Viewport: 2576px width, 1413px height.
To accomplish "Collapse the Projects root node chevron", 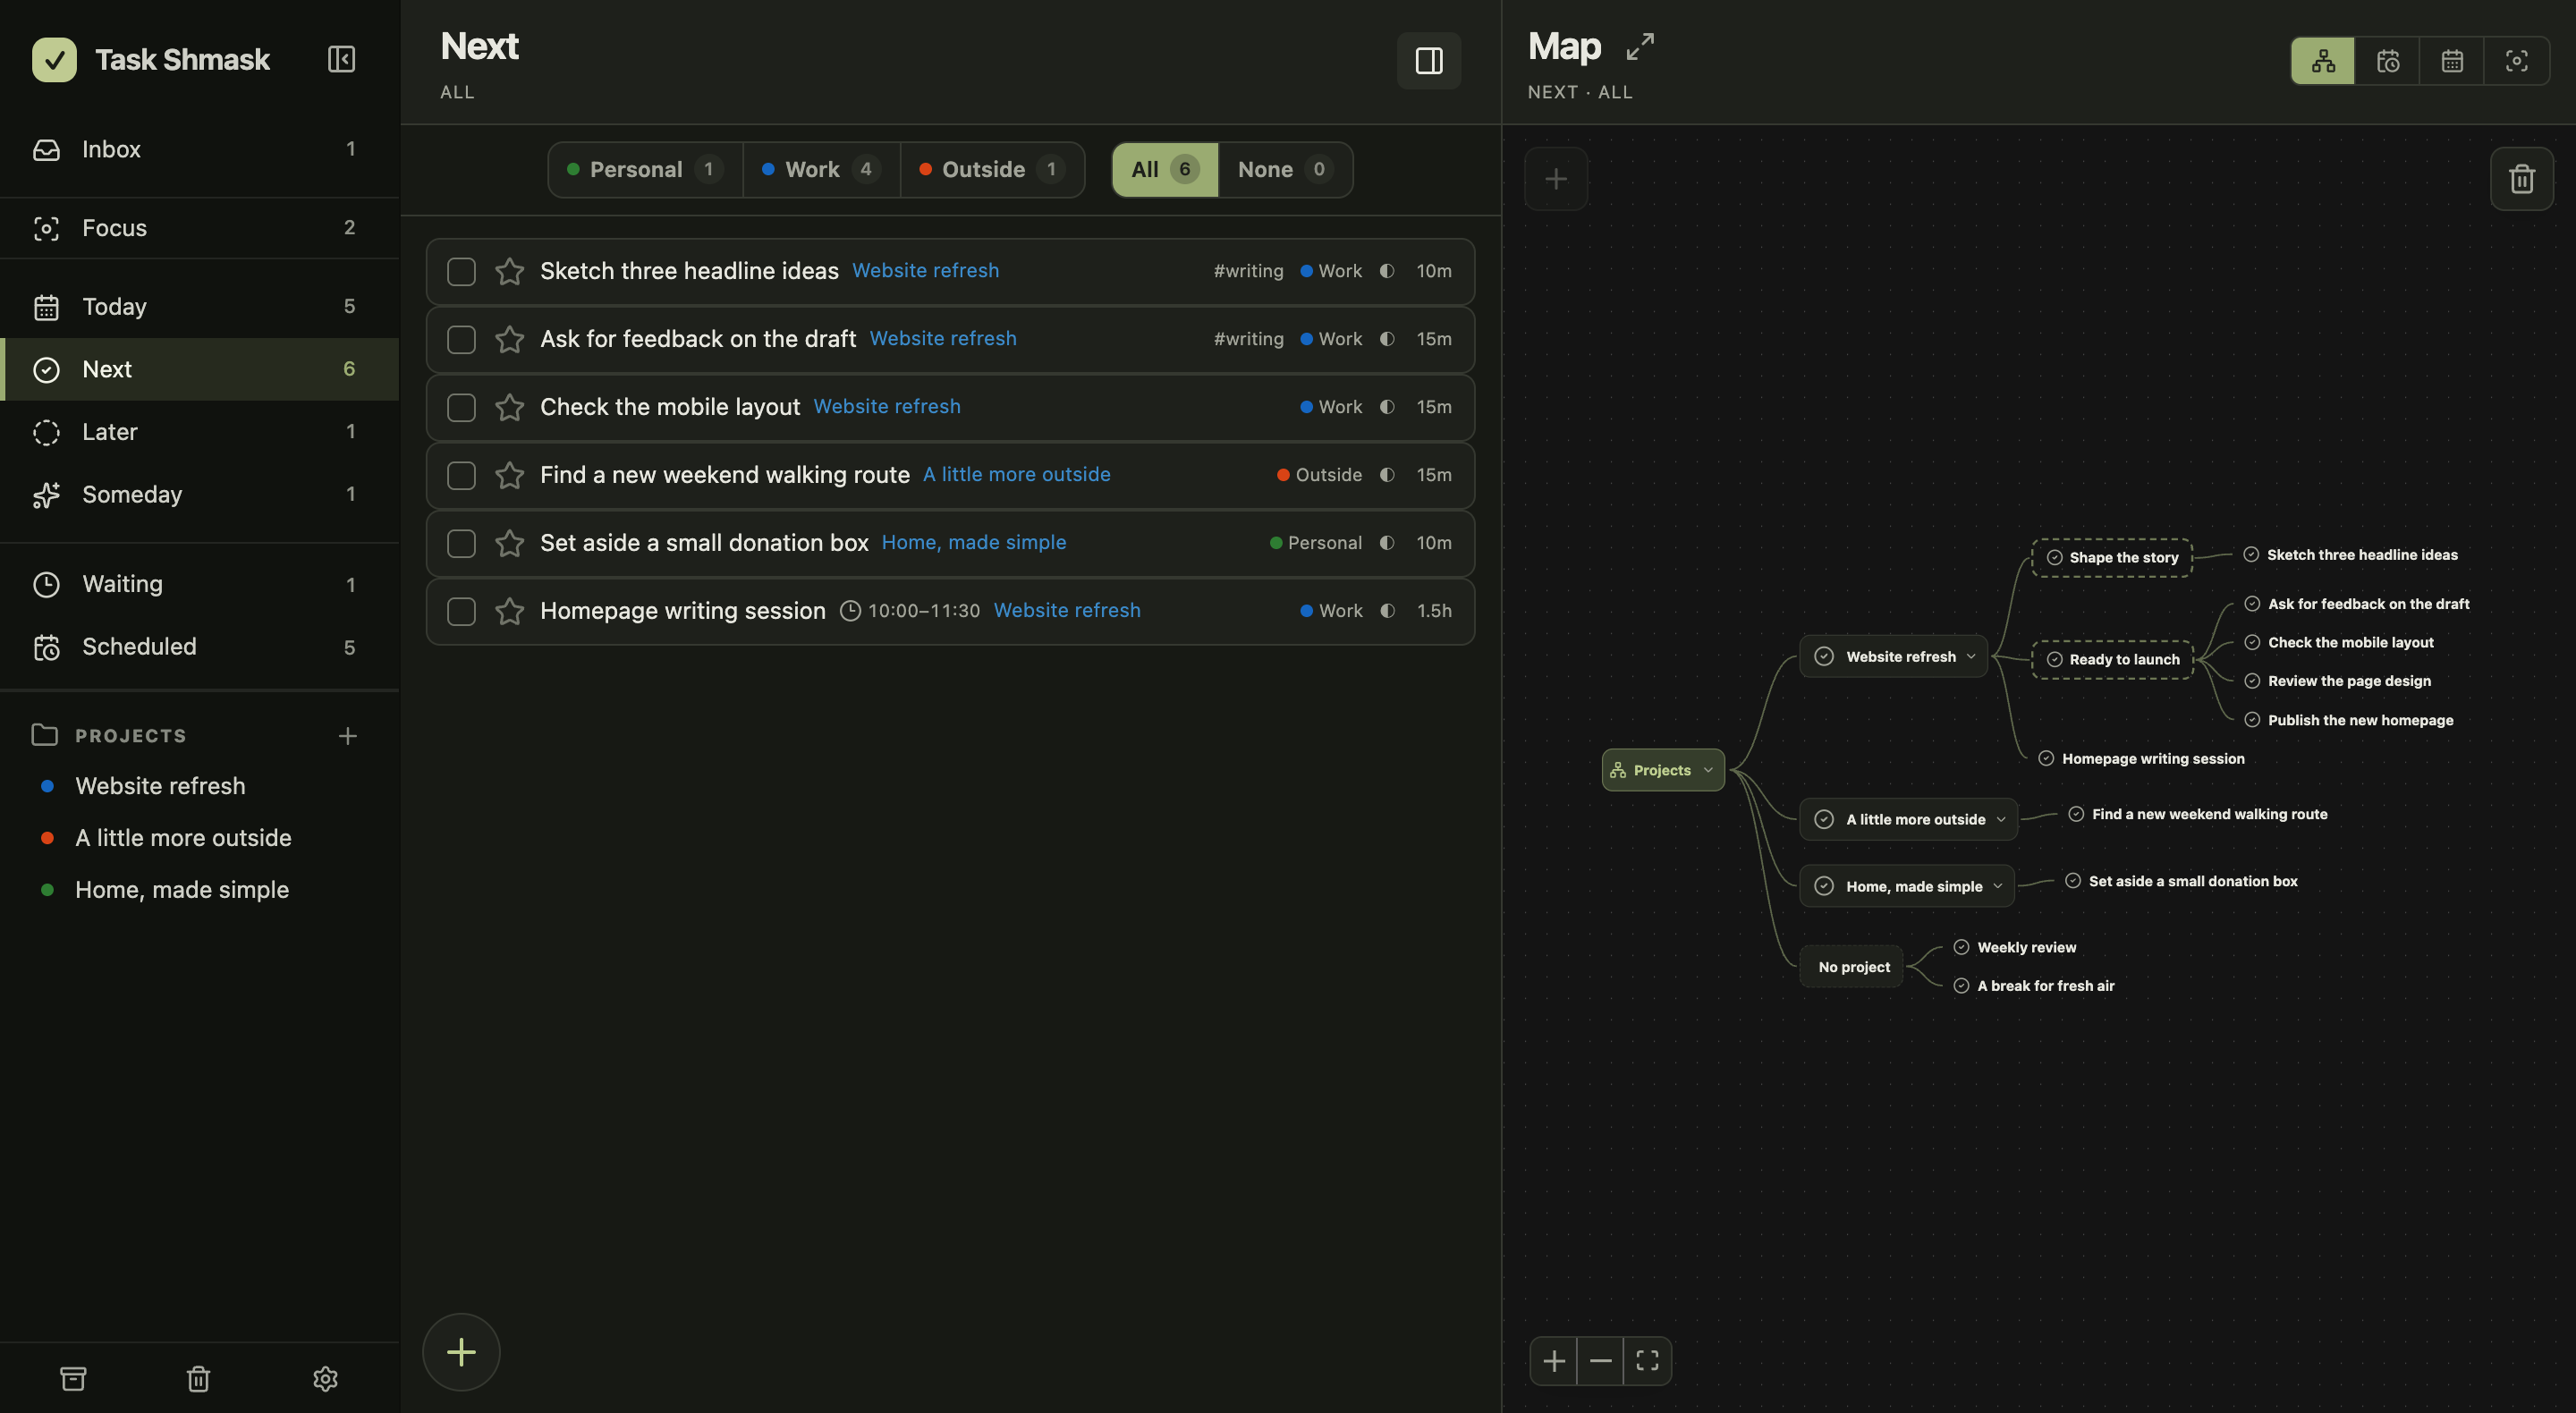I will [x=1708, y=770].
